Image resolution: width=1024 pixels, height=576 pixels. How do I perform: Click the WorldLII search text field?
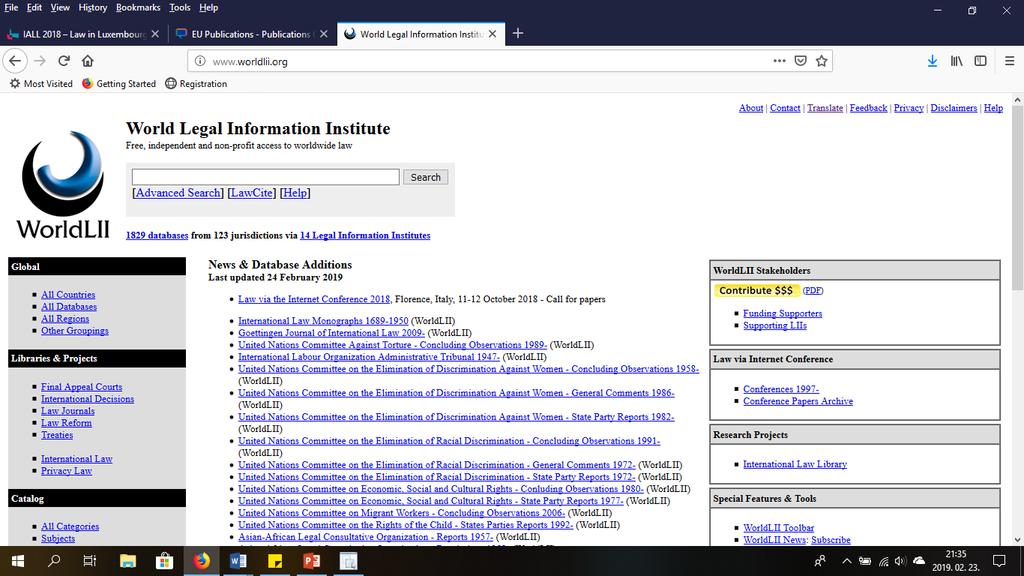coord(265,177)
